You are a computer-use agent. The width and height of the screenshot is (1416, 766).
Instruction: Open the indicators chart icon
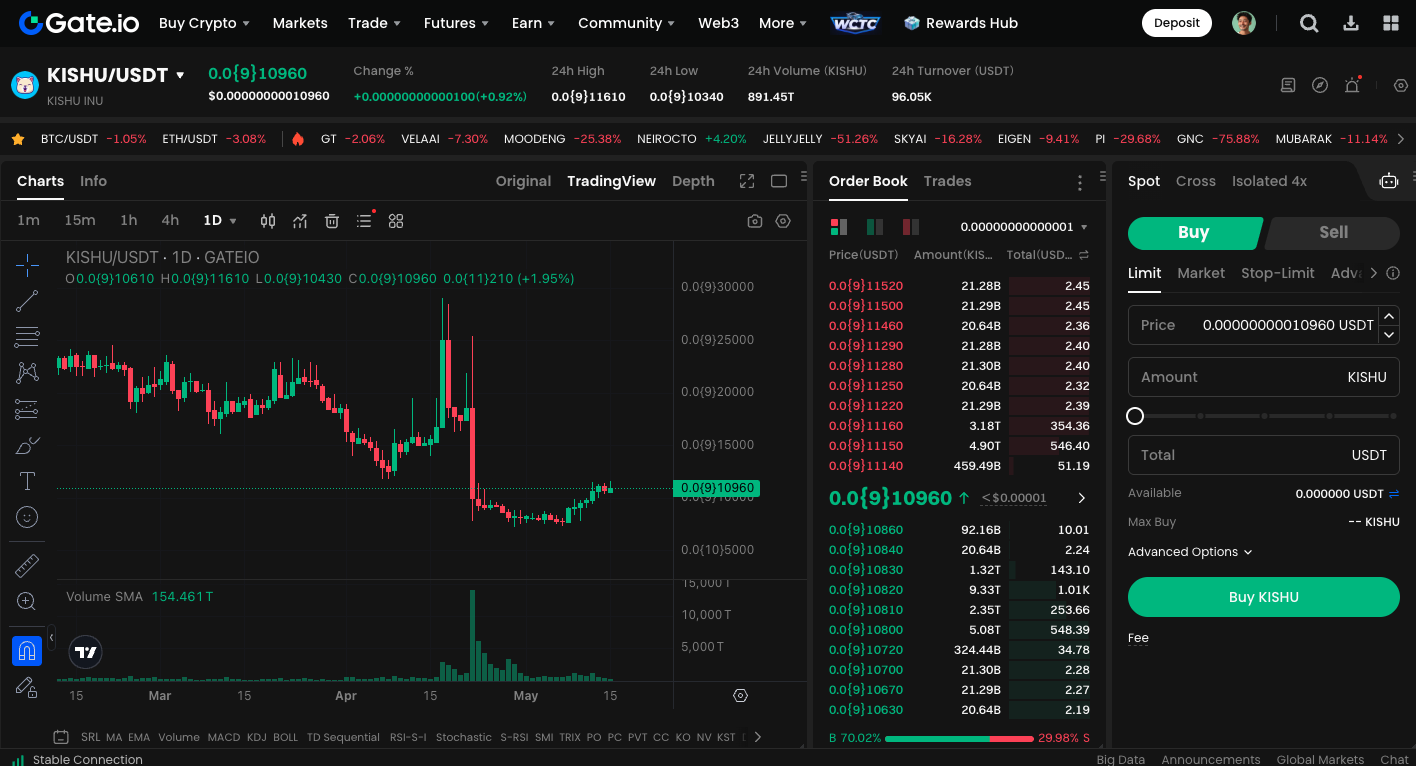(300, 221)
